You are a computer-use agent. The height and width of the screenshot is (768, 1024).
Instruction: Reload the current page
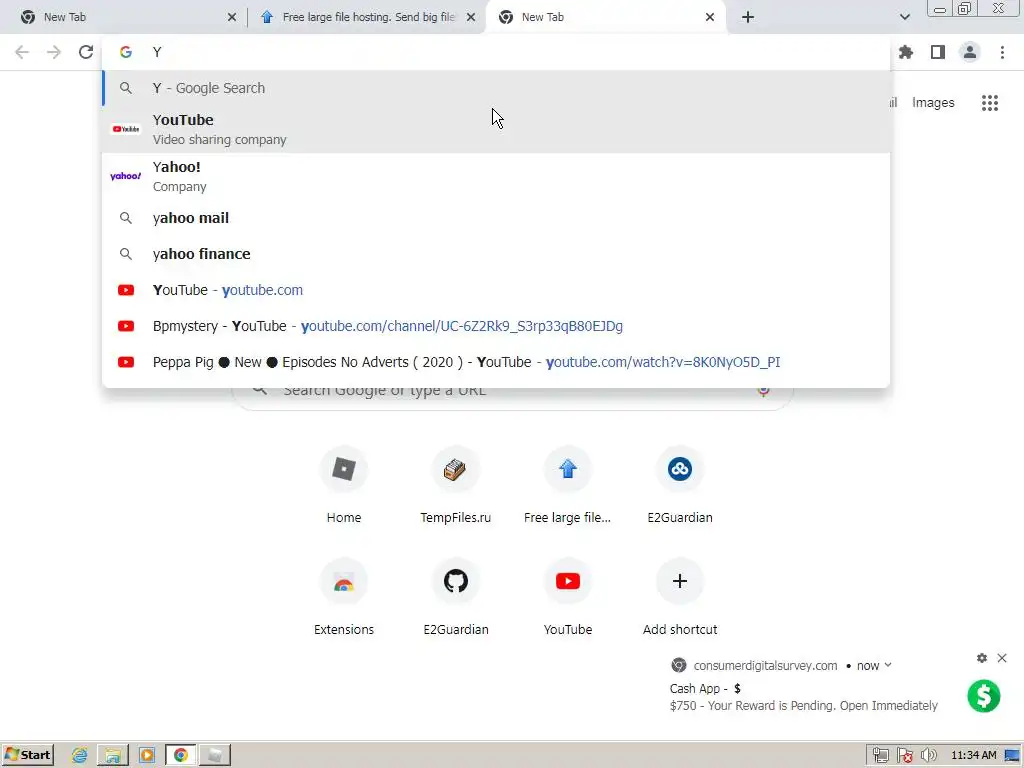click(x=86, y=52)
